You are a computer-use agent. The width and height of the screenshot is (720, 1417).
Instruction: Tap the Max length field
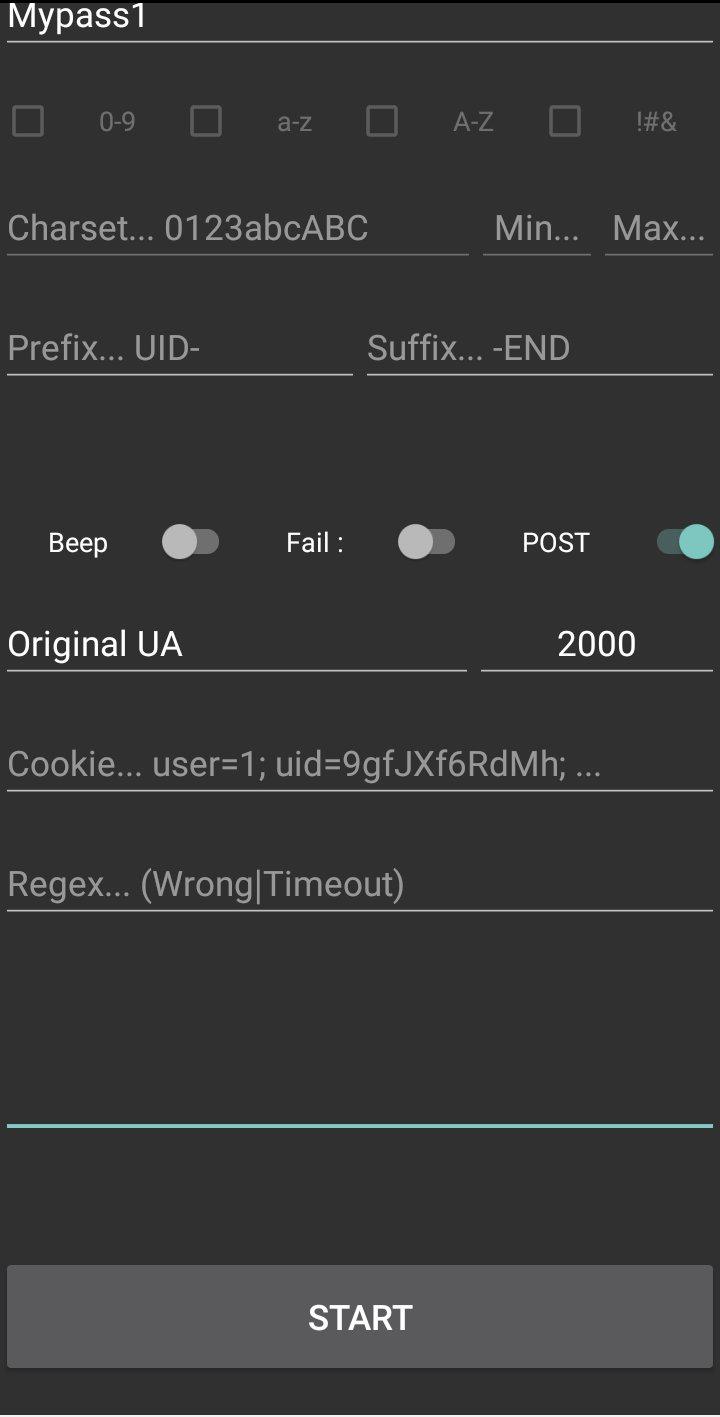[659, 229]
